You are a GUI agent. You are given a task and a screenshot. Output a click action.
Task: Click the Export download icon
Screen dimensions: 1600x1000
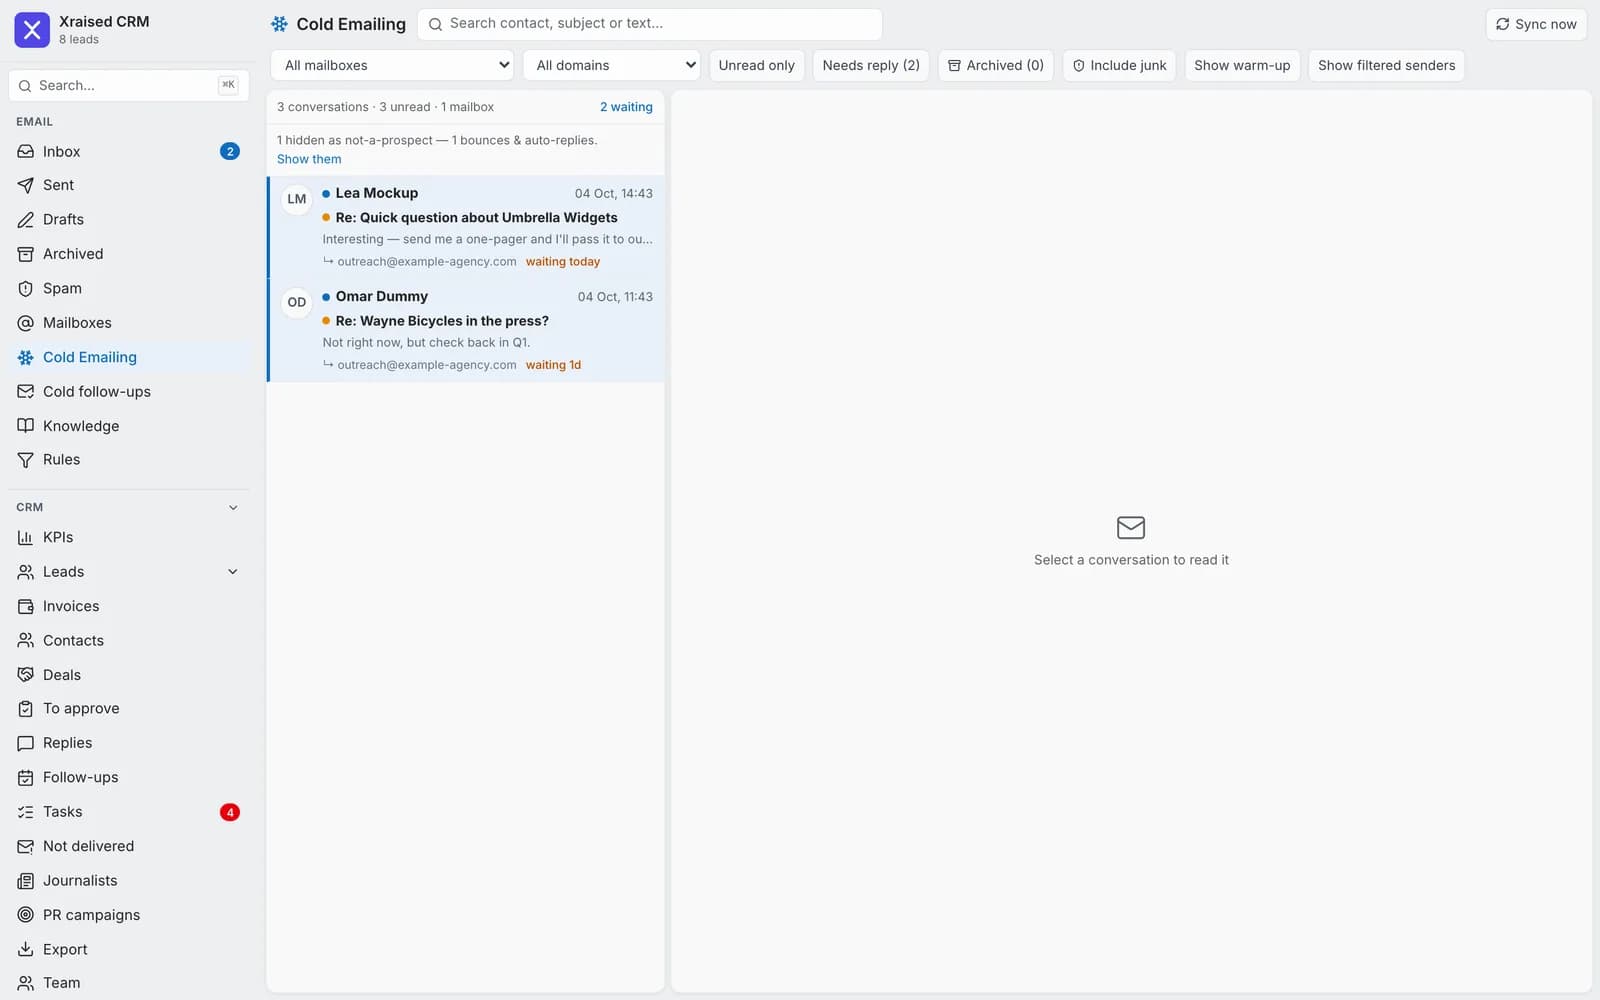26,950
